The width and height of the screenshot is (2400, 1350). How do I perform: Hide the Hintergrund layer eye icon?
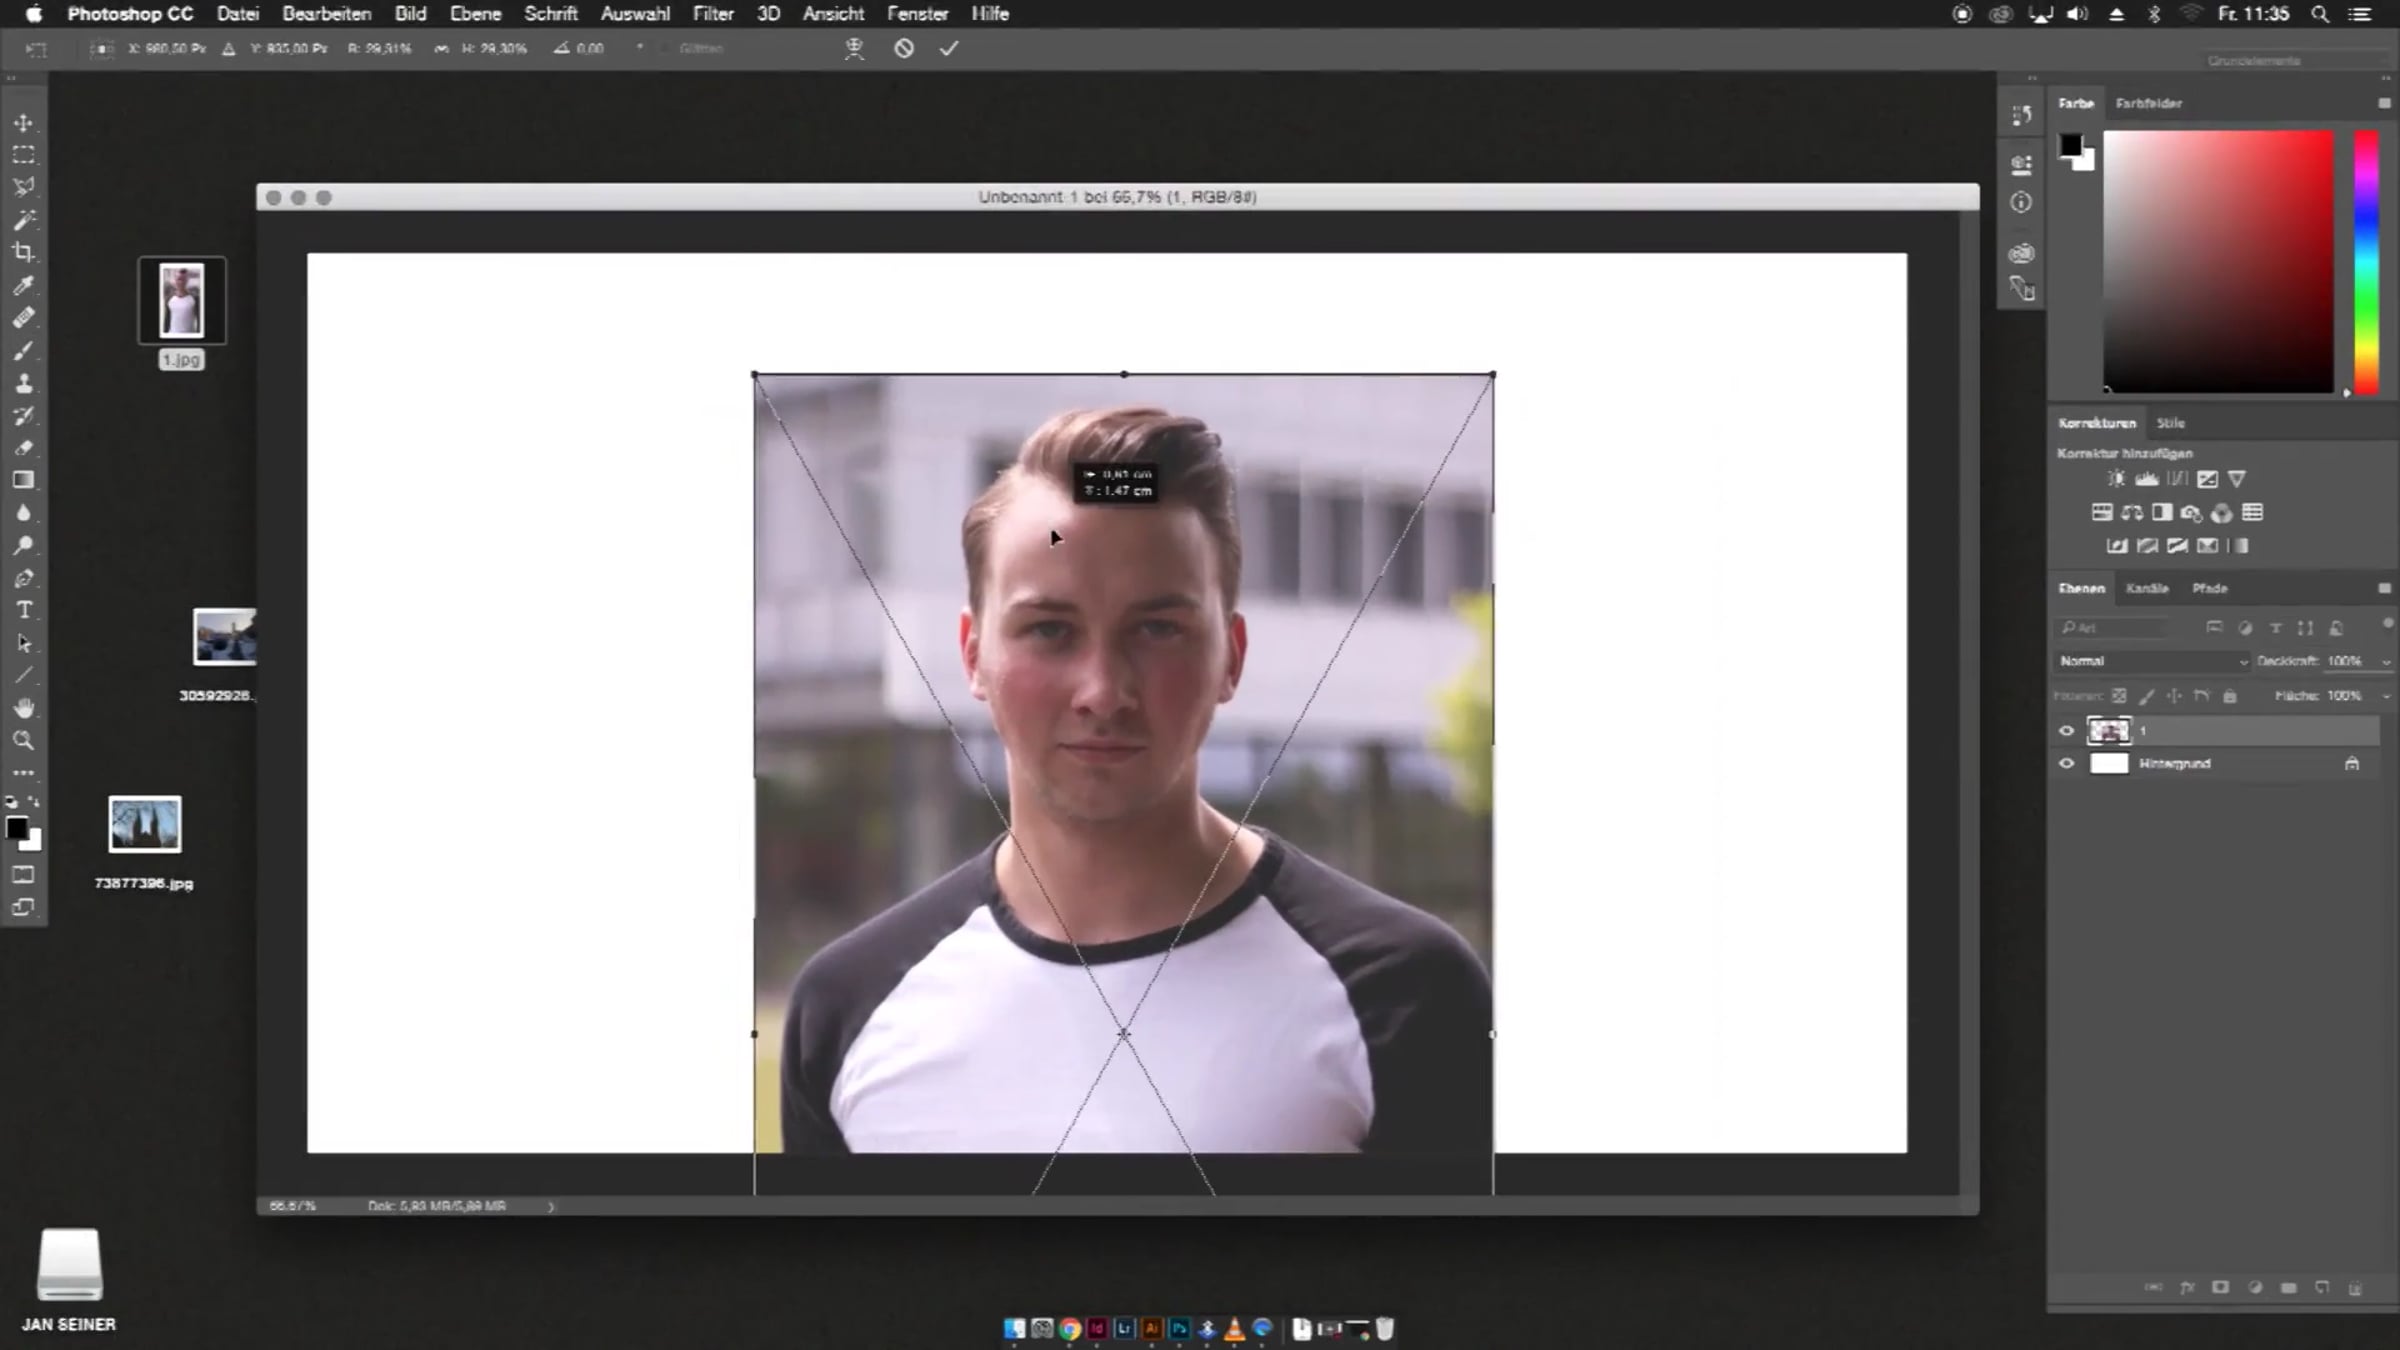tap(2066, 764)
